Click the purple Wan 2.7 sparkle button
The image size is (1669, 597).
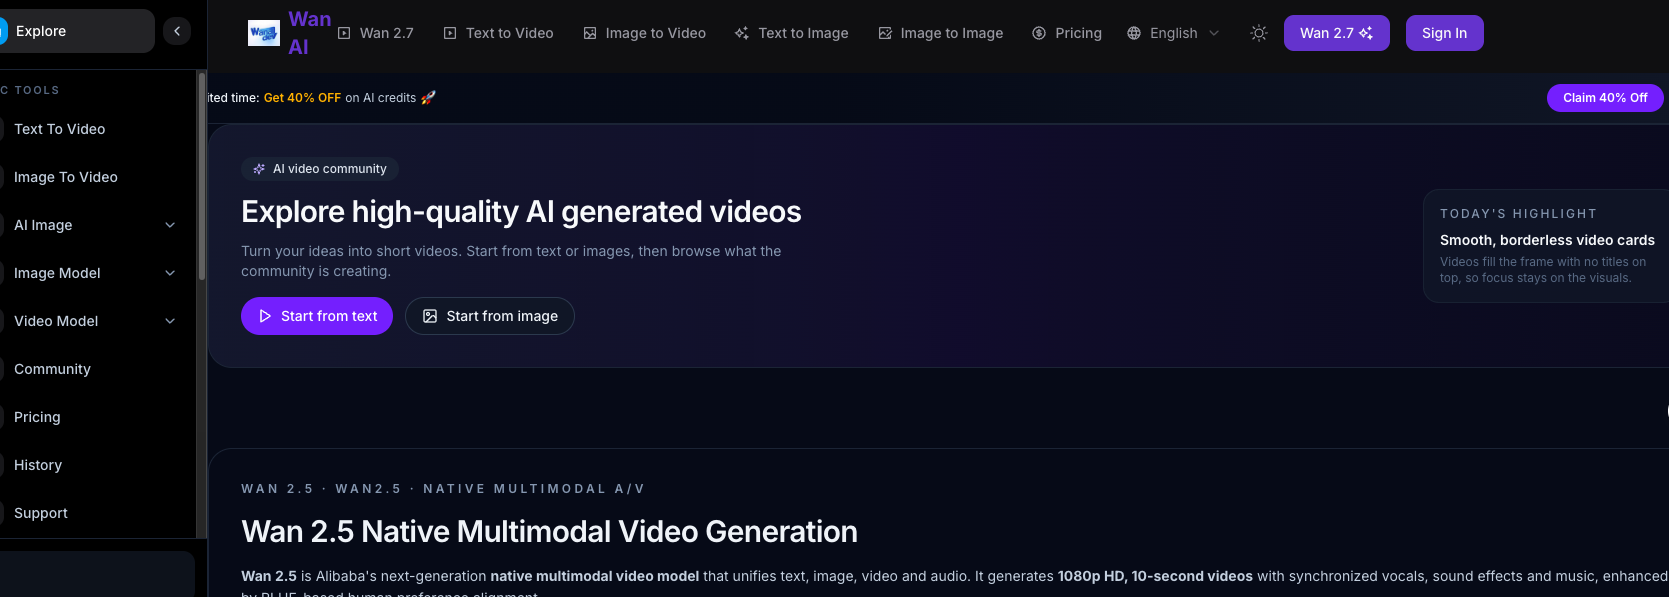coord(1336,33)
